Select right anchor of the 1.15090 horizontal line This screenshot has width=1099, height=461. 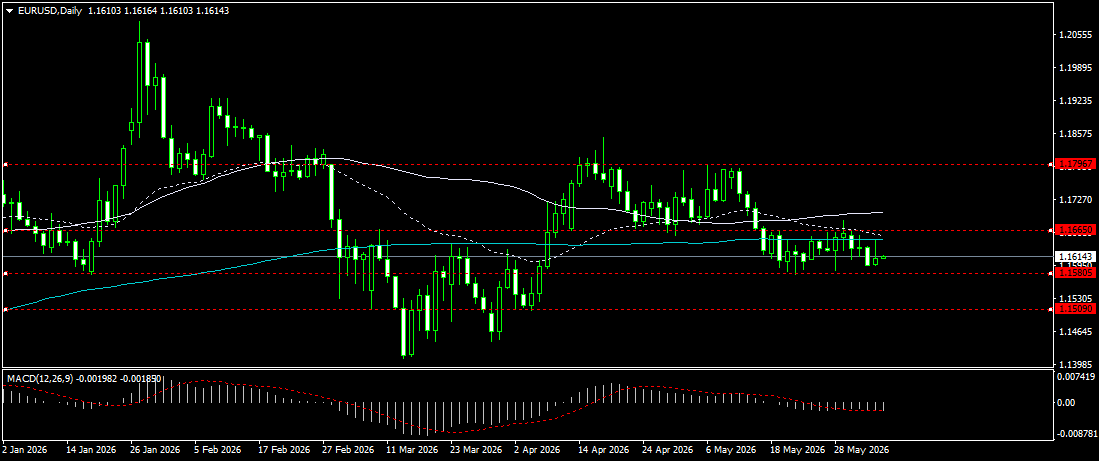[x=1051, y=308]
